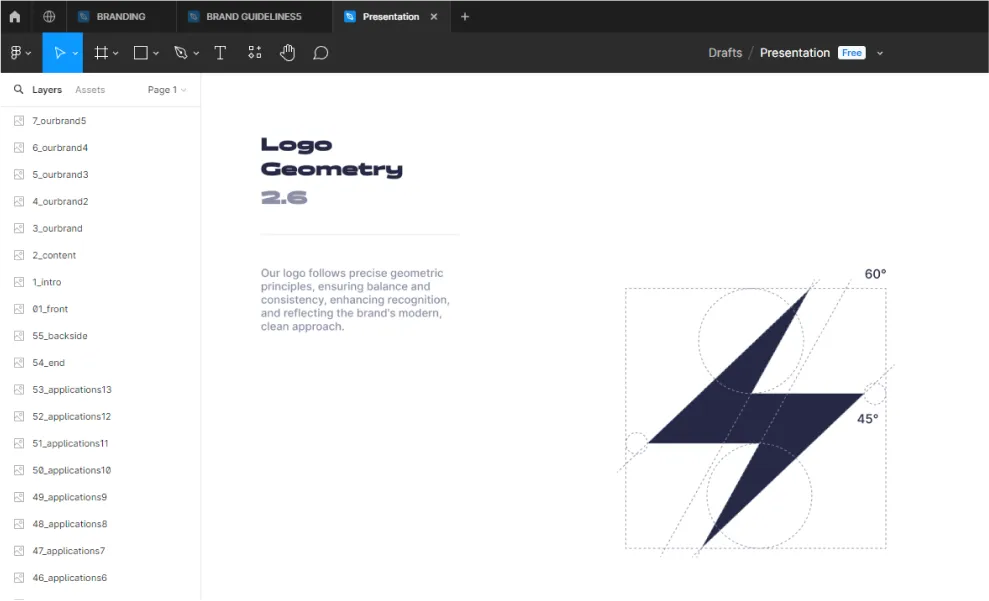
Task: Open the Figma main menu
Action: (19, 53)
